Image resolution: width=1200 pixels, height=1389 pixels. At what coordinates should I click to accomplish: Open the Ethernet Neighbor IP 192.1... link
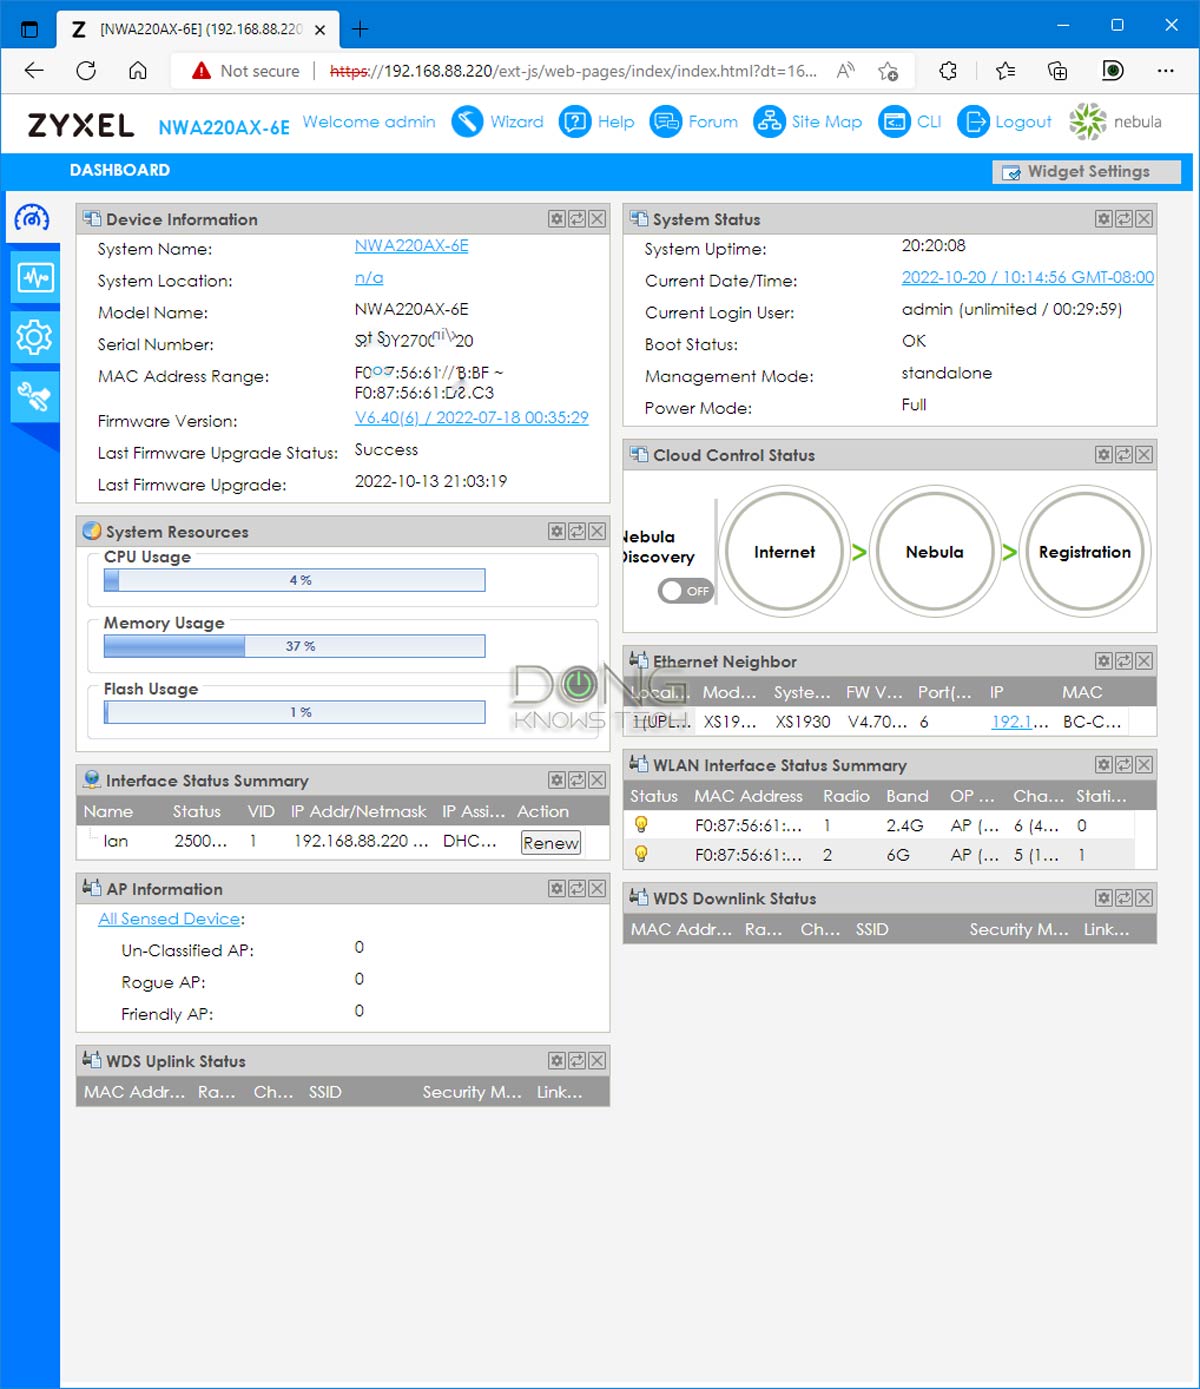click(x=1020, y=722)
